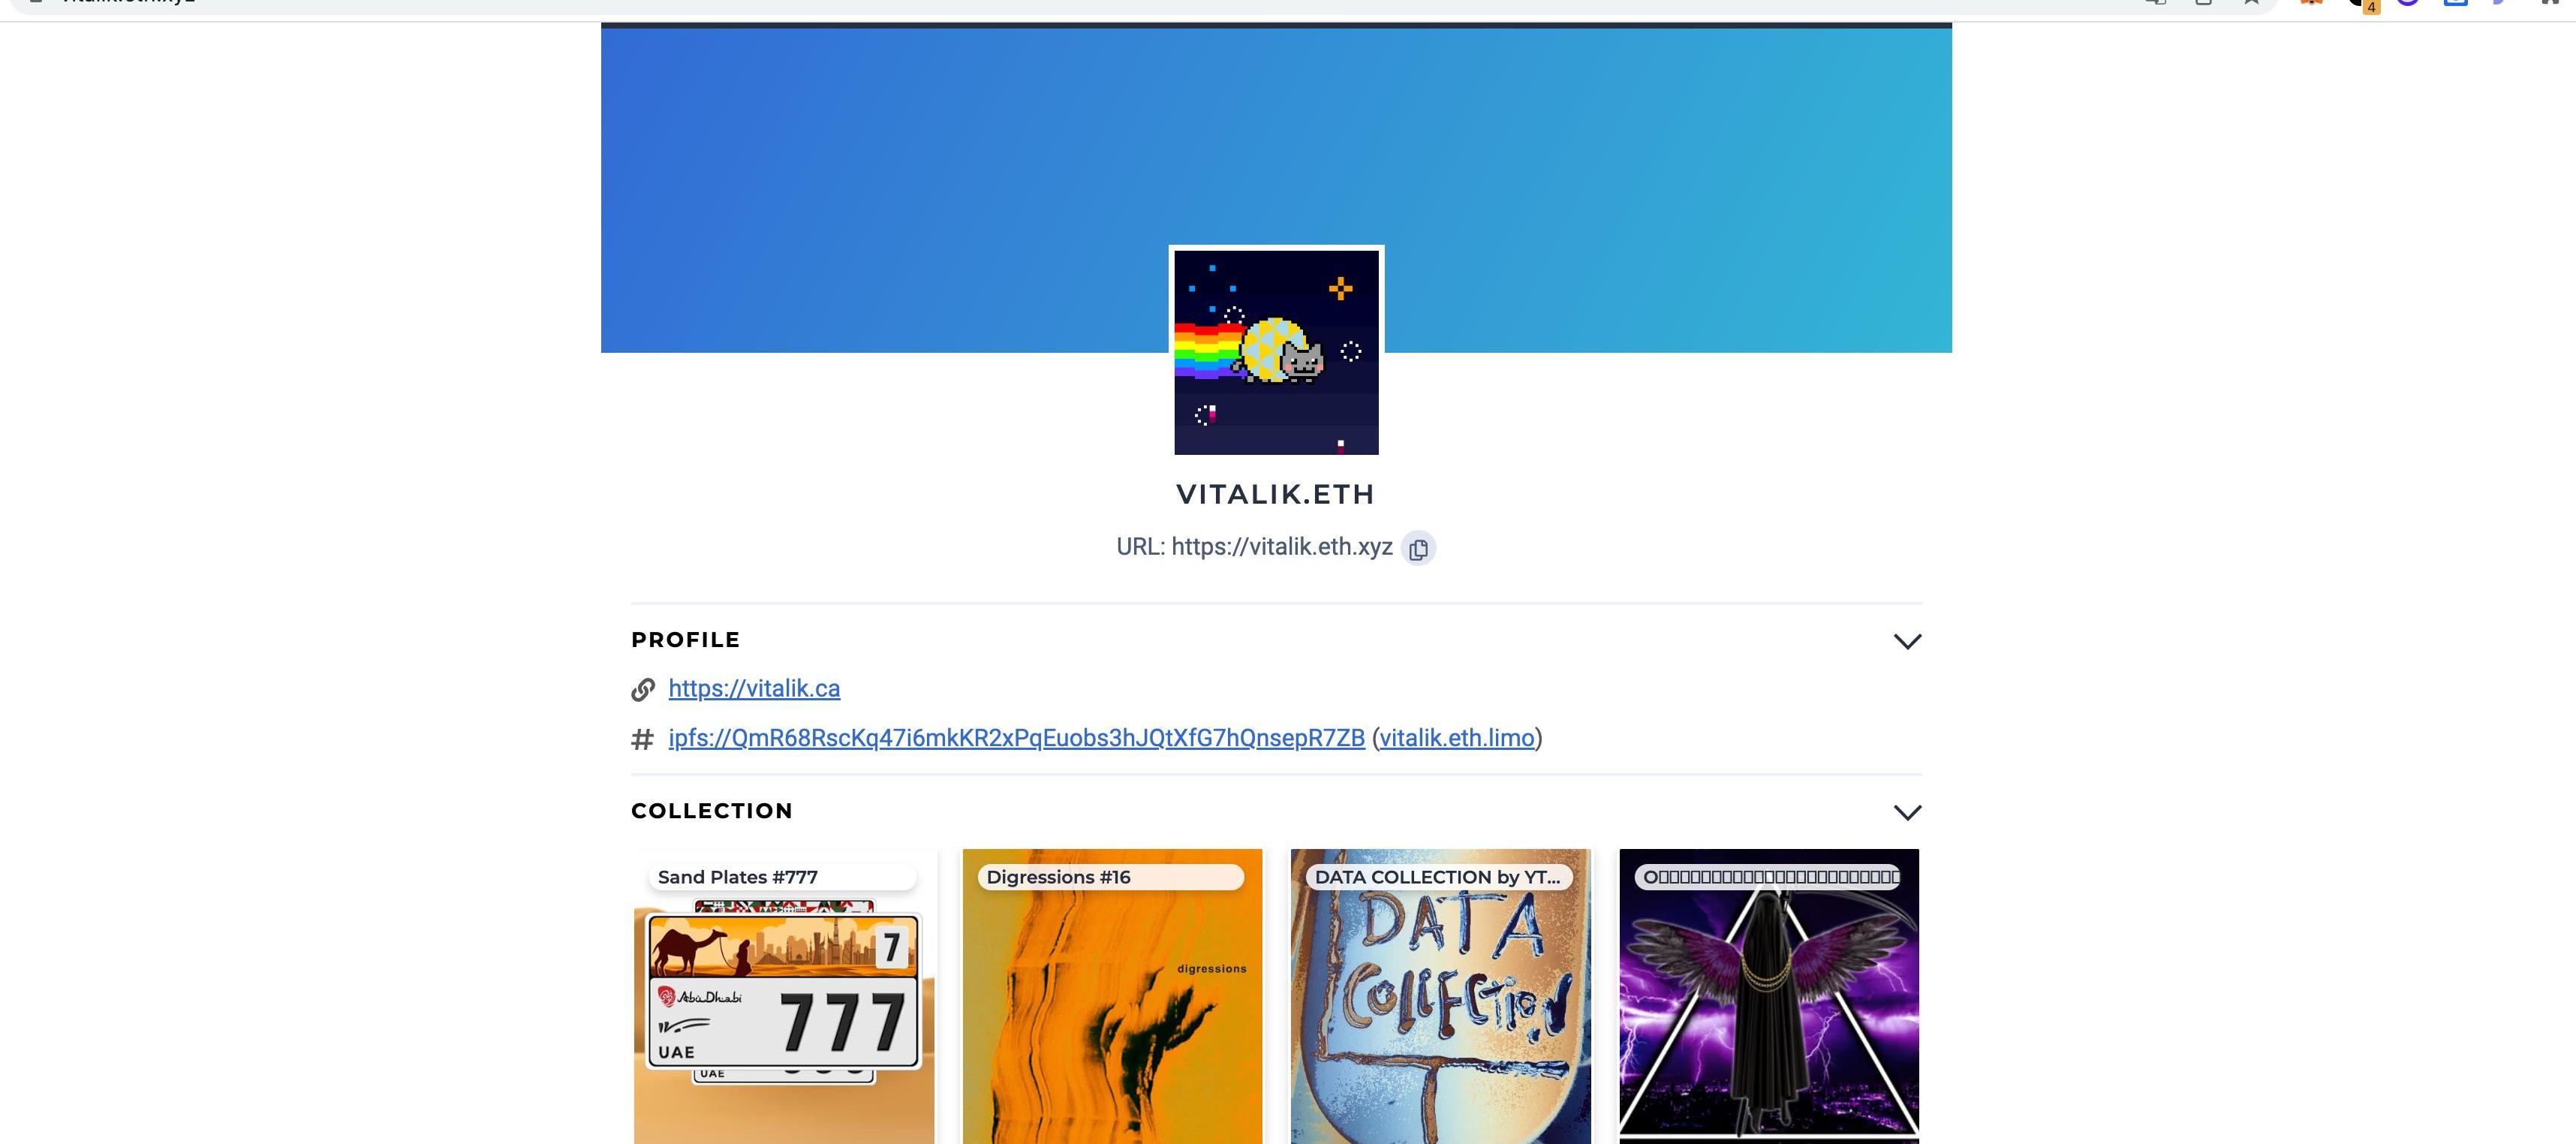Open the Sand Plates #777 NFT image
This screenshot has height=1144, width=2576.
click(784, 1010)
